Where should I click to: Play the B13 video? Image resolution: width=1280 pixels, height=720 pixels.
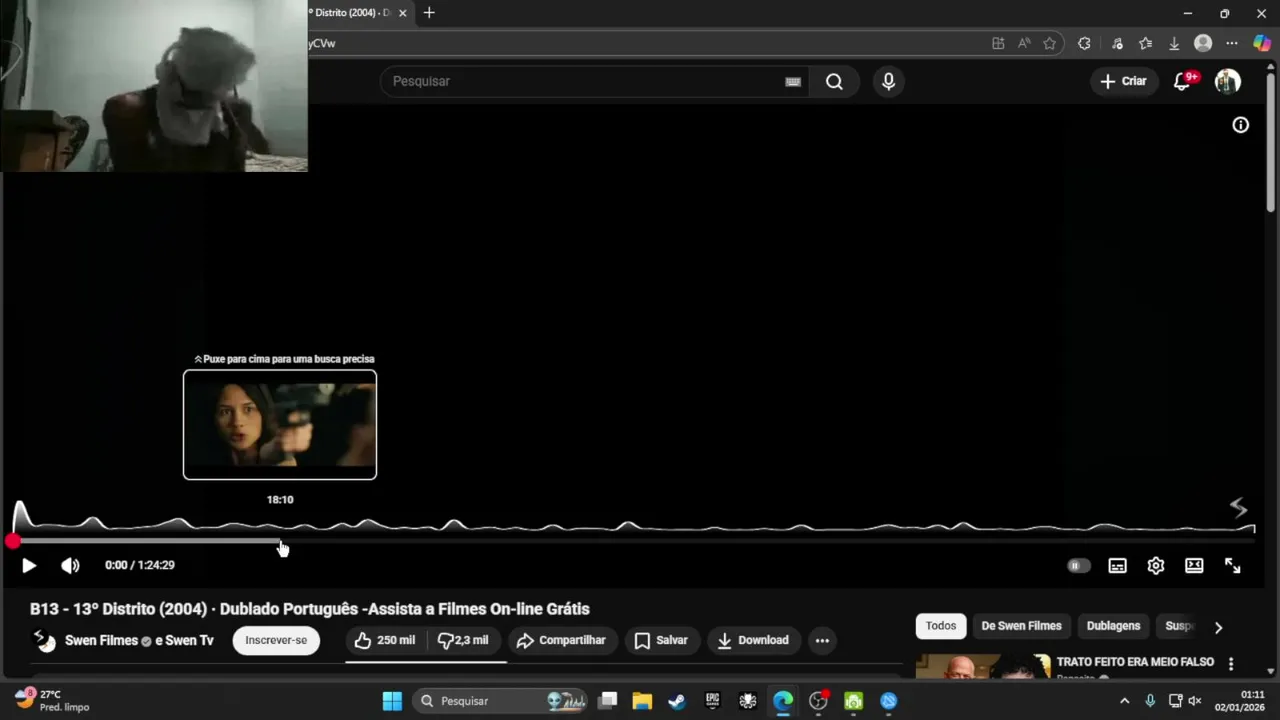[x=29, y=565]
